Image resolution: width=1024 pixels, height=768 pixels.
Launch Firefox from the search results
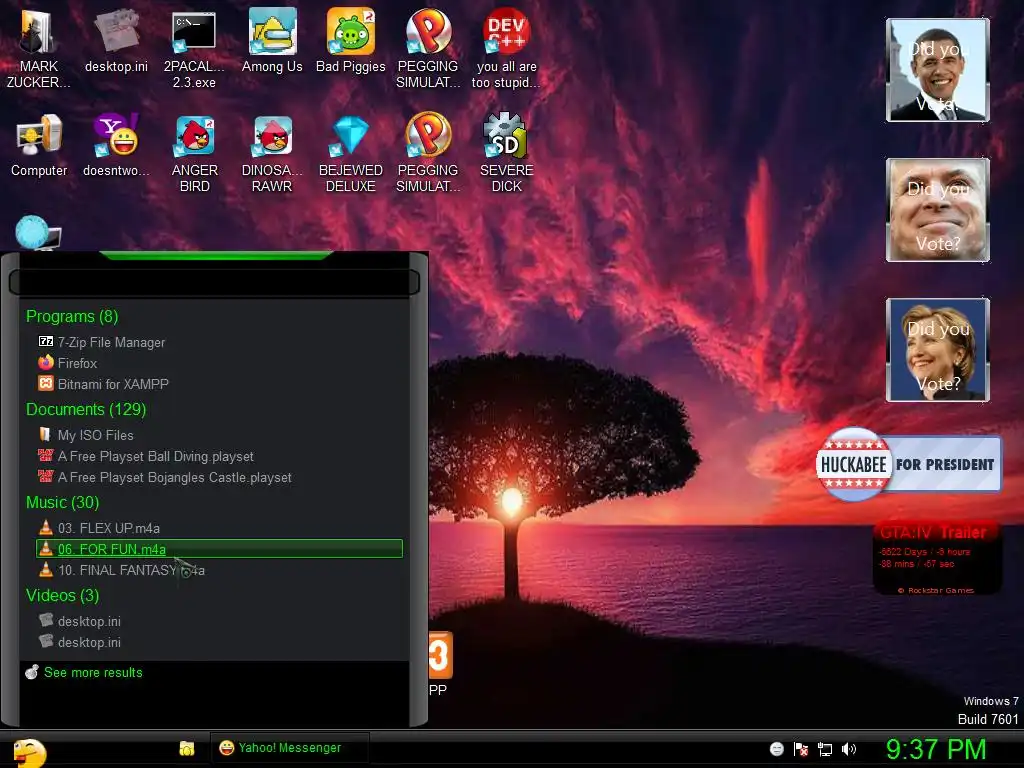[219, 363]
